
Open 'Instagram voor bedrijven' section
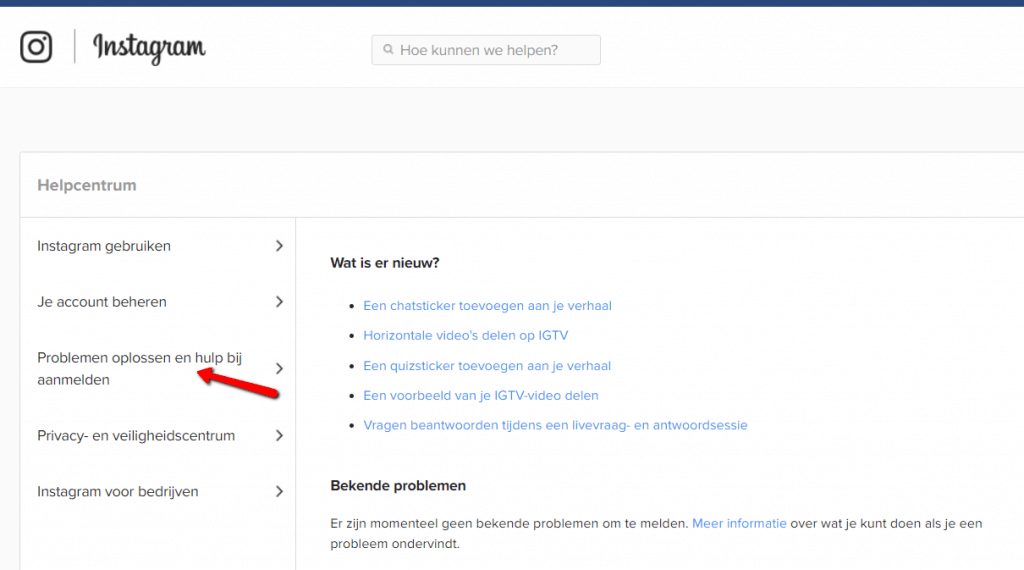tap(118, 492)
